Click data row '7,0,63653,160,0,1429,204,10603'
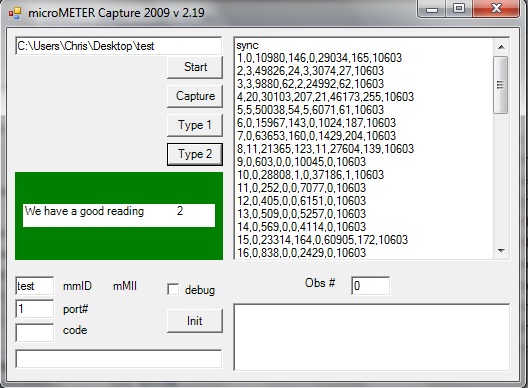528x388 pixels. point(316,136)
